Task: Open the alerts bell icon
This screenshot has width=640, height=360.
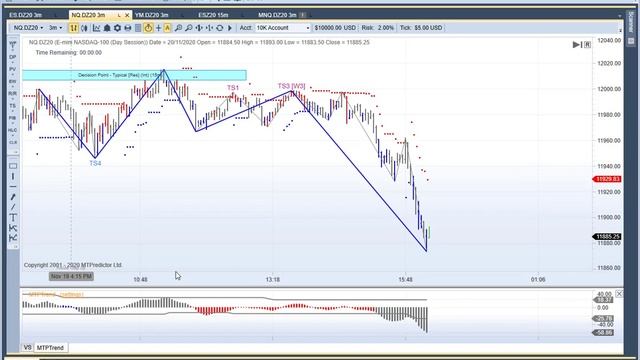Action: tap(107, 28)
